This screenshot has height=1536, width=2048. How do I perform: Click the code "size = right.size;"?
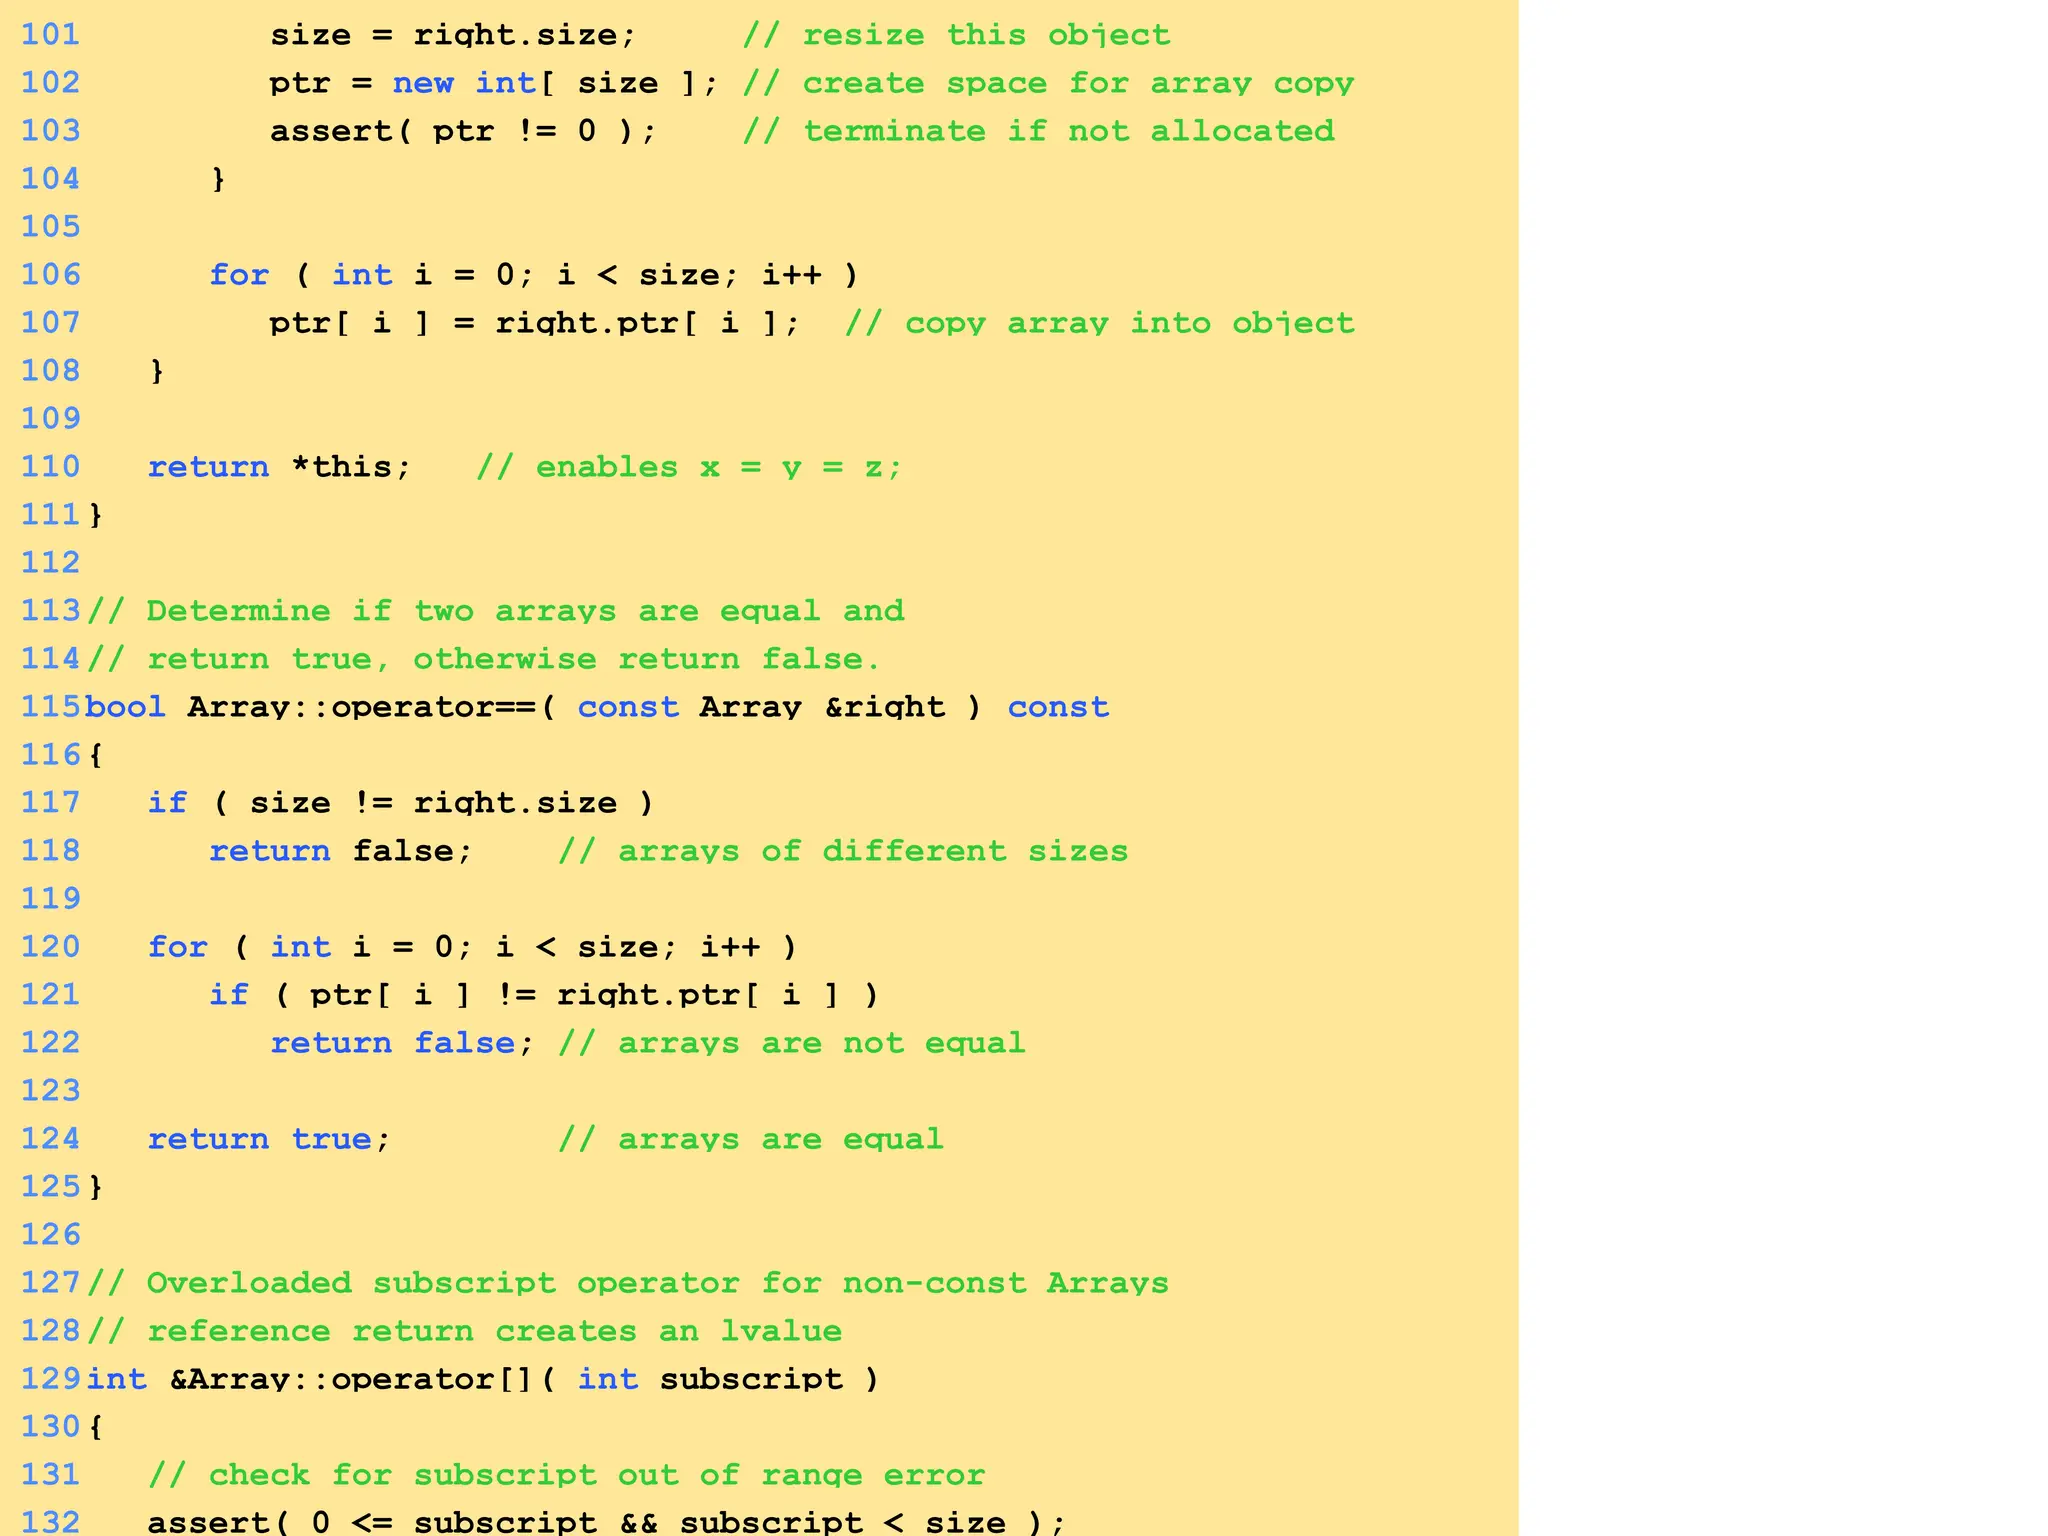453,35
